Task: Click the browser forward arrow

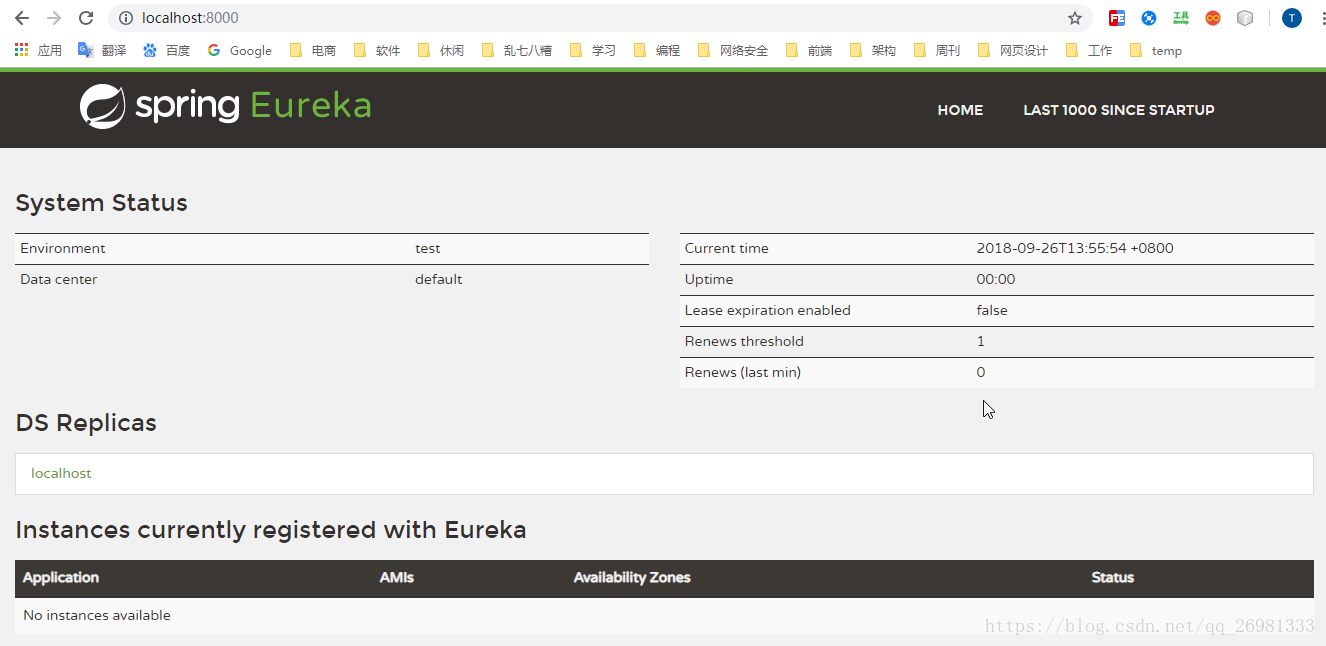Action: [x=54, y=18]
